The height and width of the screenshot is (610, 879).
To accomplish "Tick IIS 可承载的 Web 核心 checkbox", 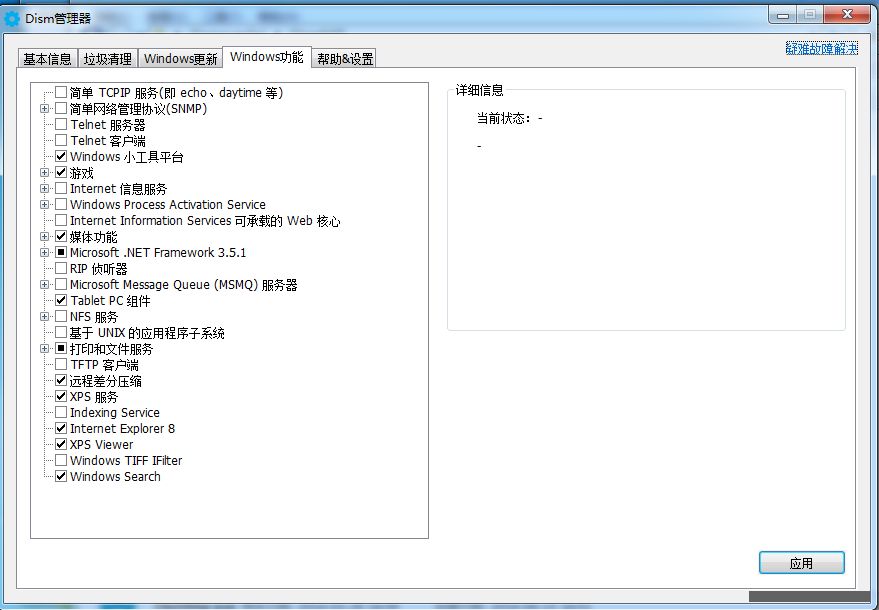I will 61,220.
